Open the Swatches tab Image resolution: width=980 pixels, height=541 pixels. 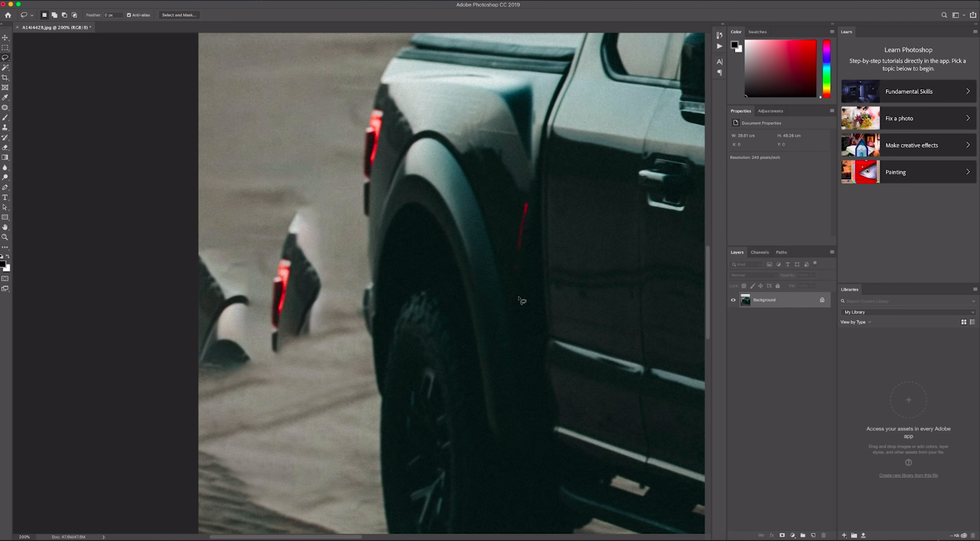pyautogui.click(x=758, y=32)
